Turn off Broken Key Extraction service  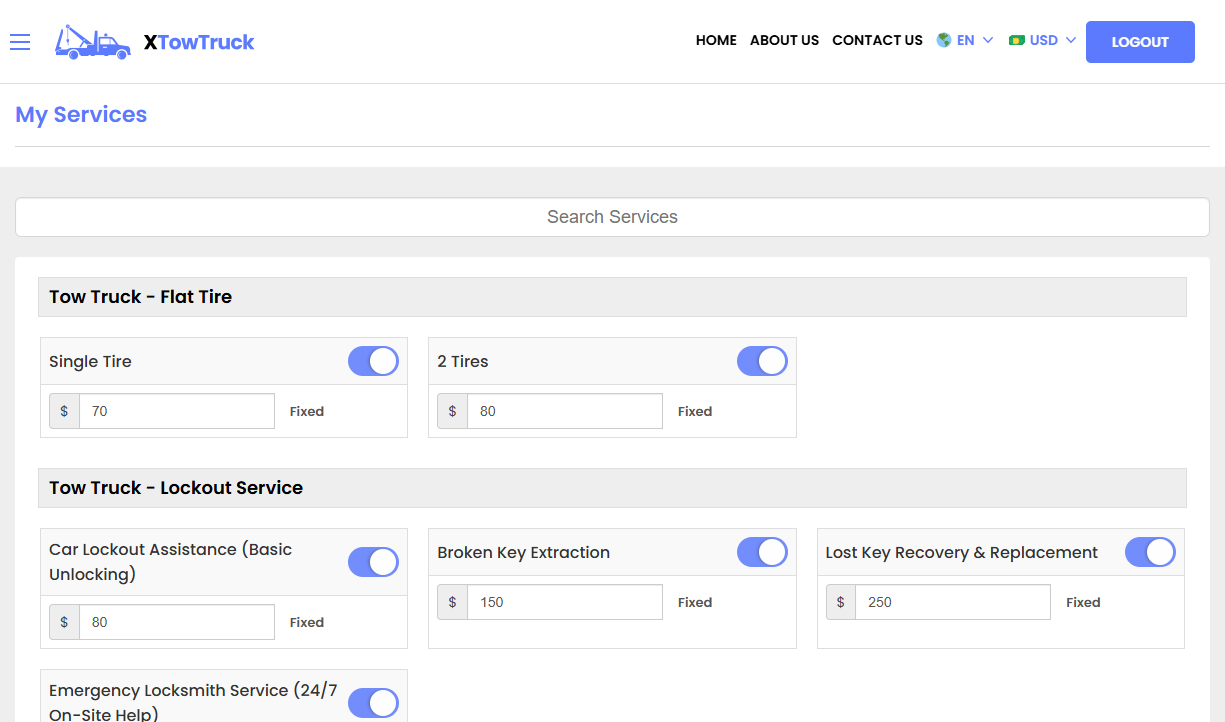pos(762,551)
